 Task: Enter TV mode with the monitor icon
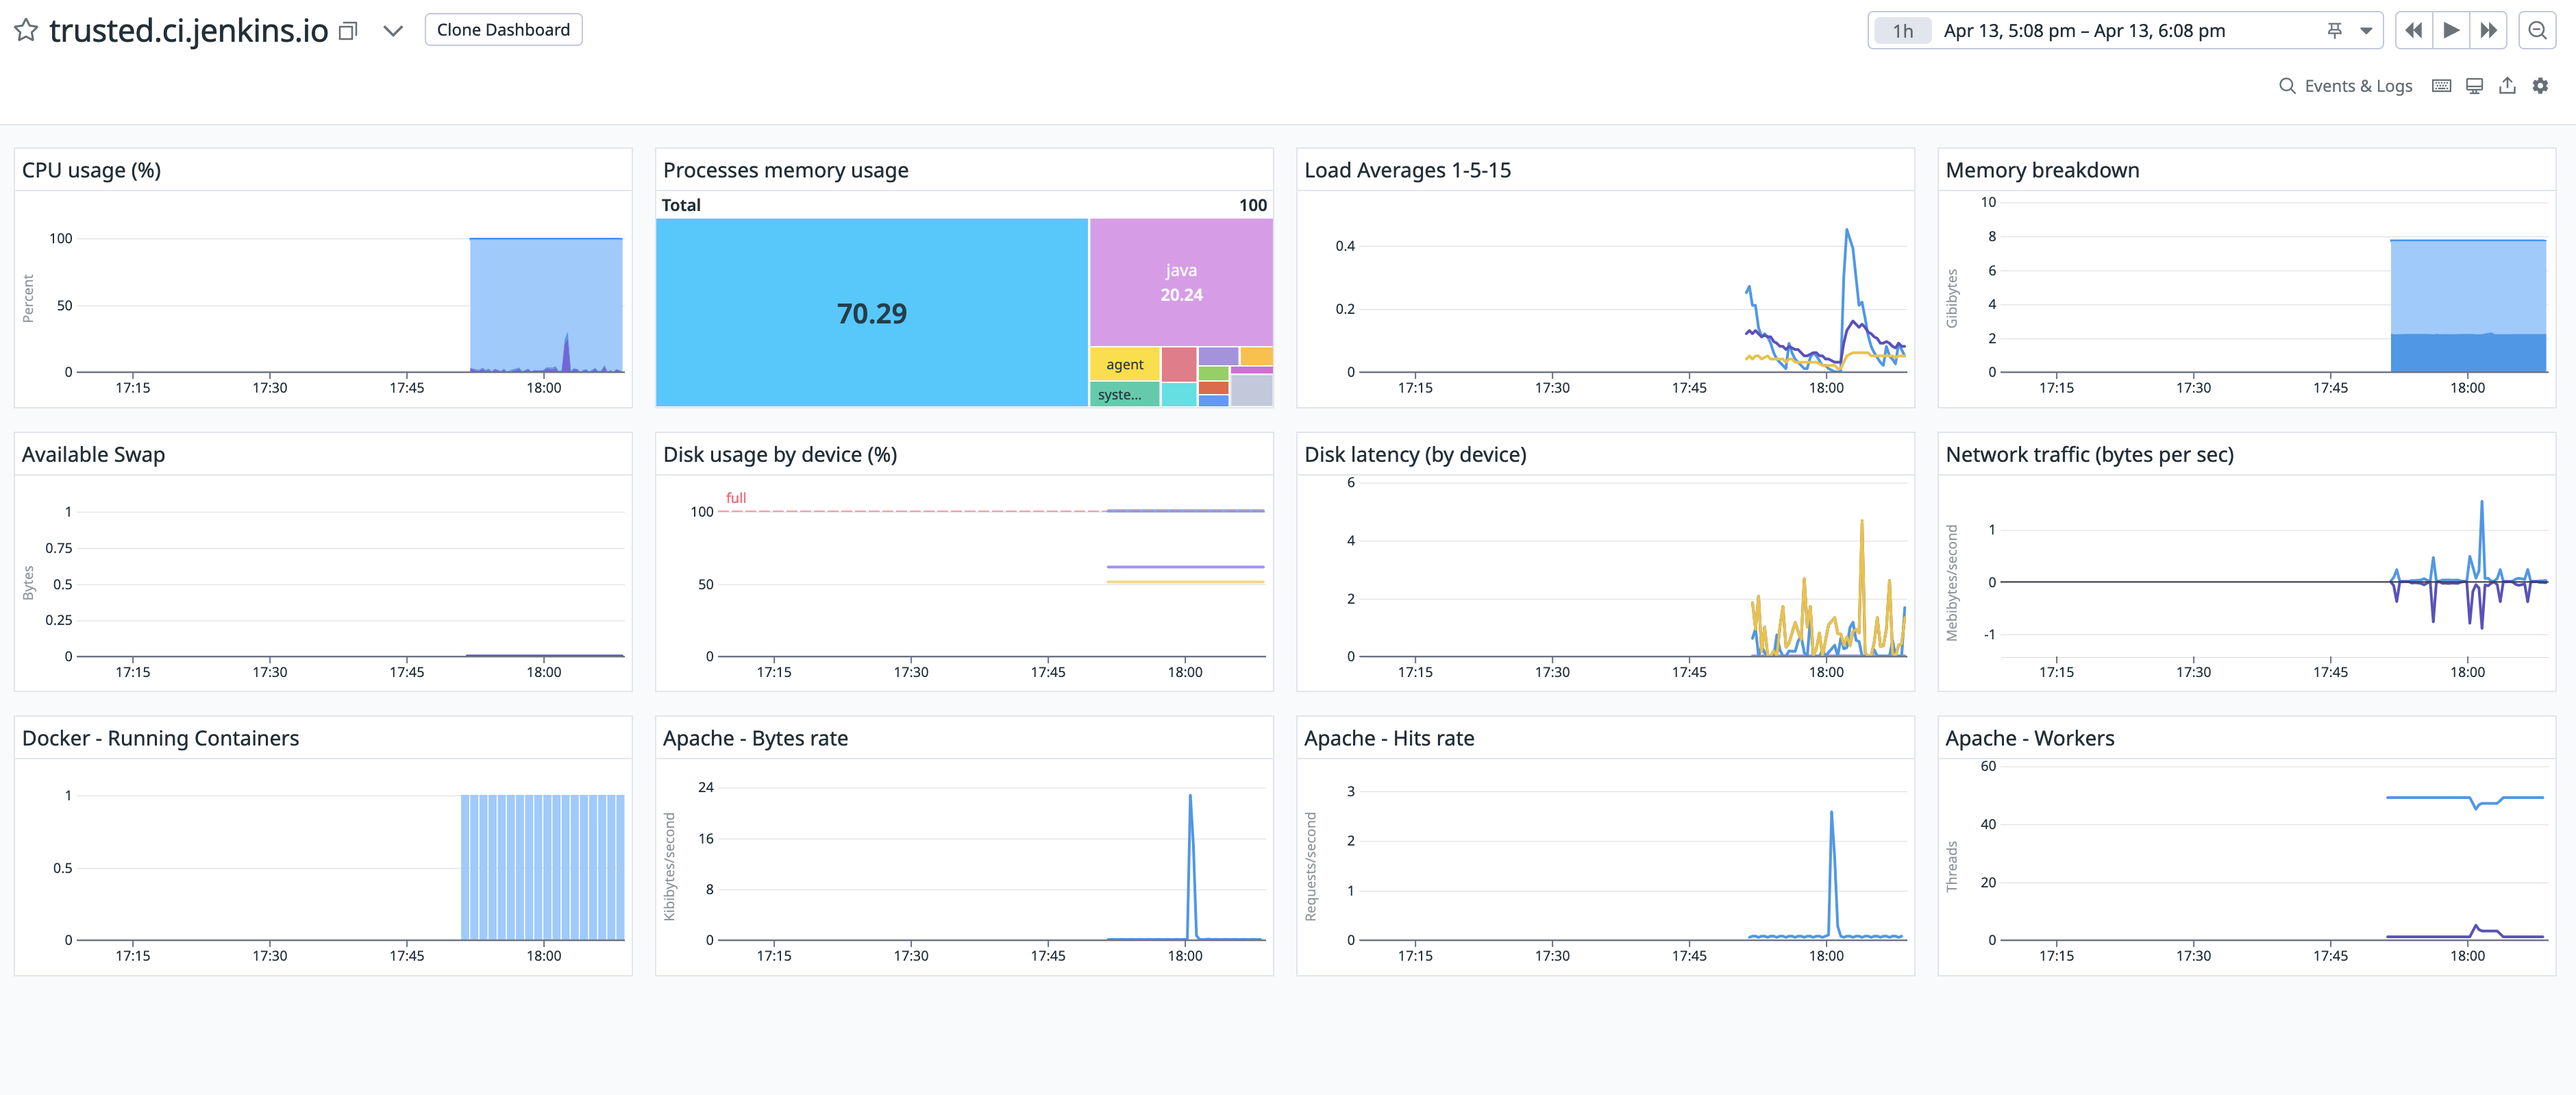[x=2474, y=85]
